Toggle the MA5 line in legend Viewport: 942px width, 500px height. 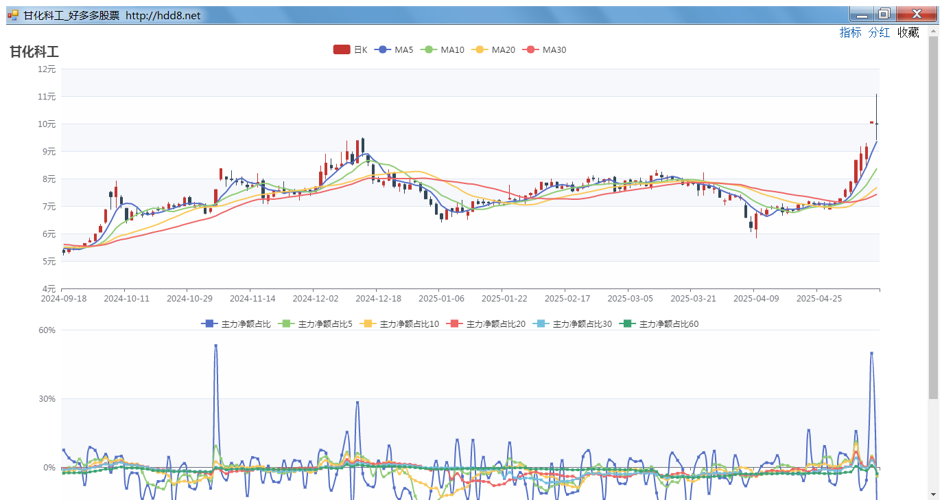click(x=394, y=50)
